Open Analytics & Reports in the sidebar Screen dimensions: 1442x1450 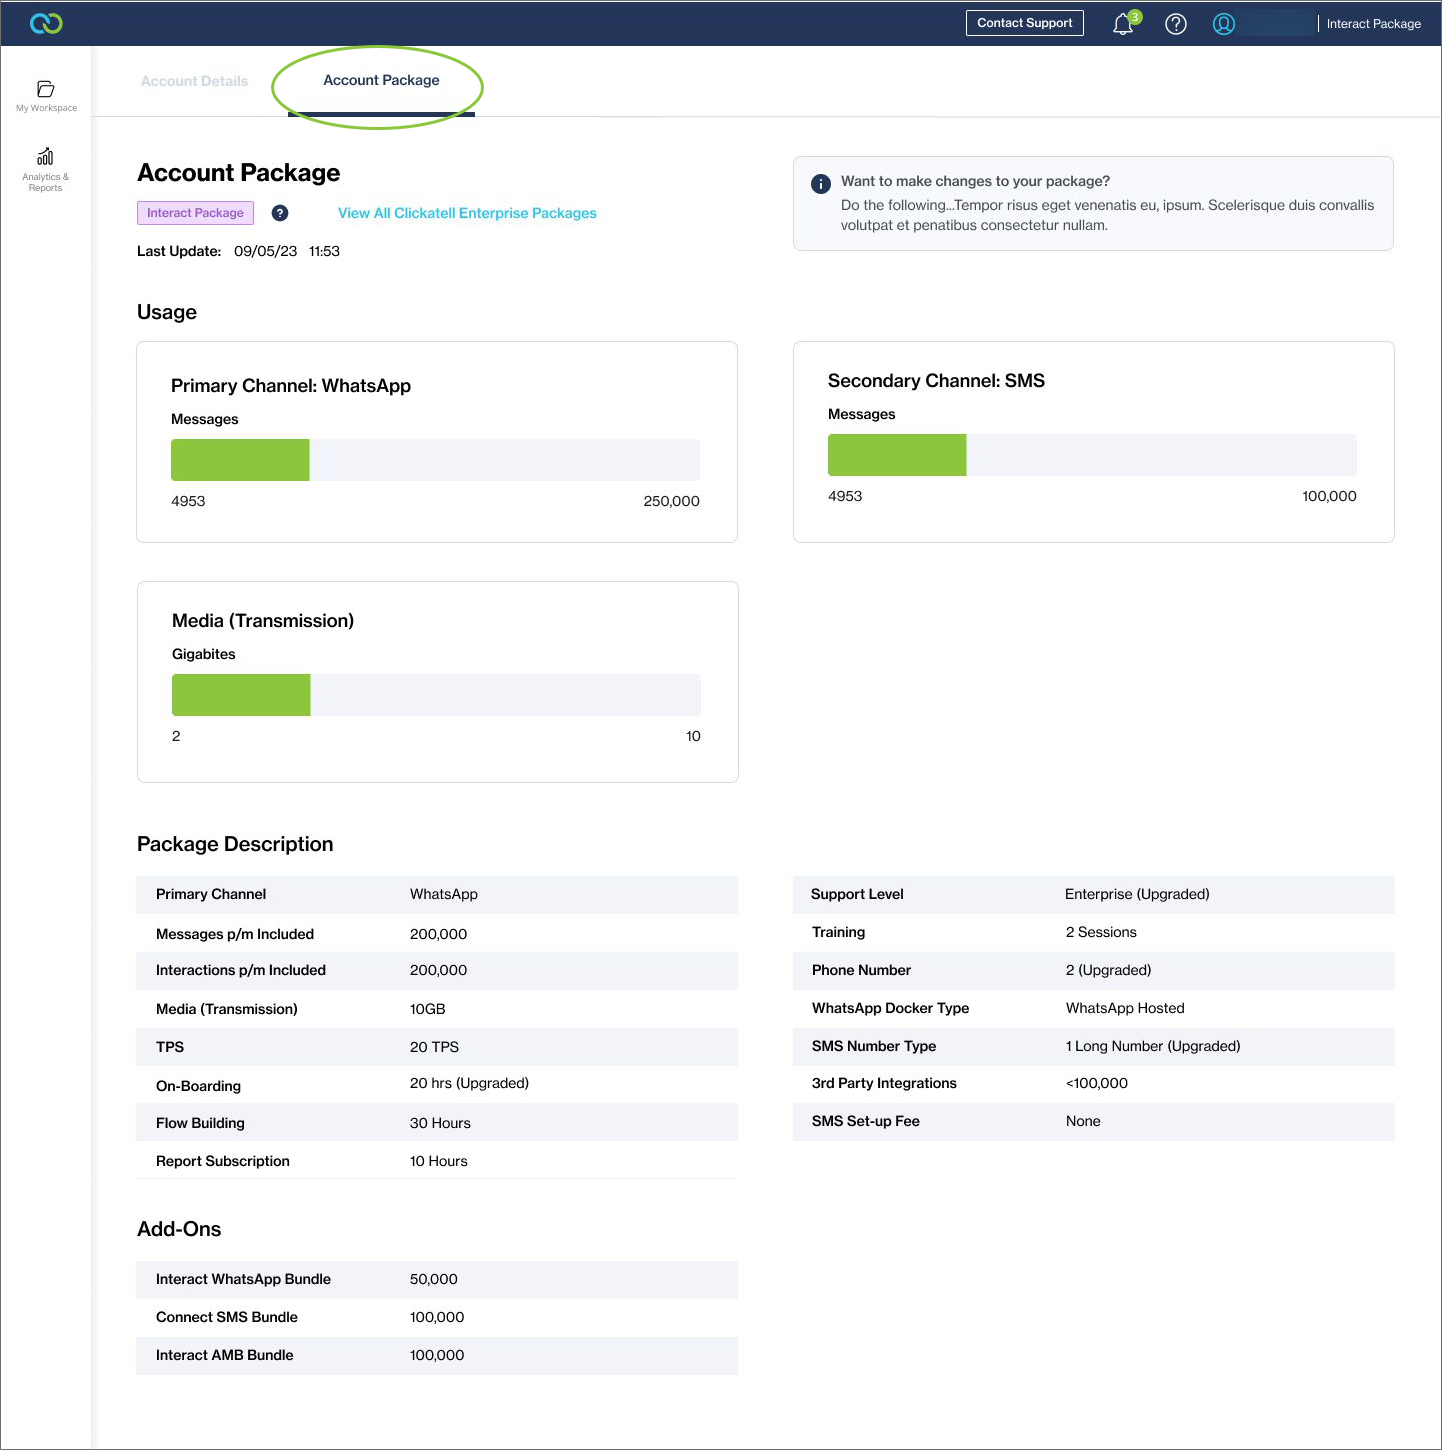[x=46, y=169]
